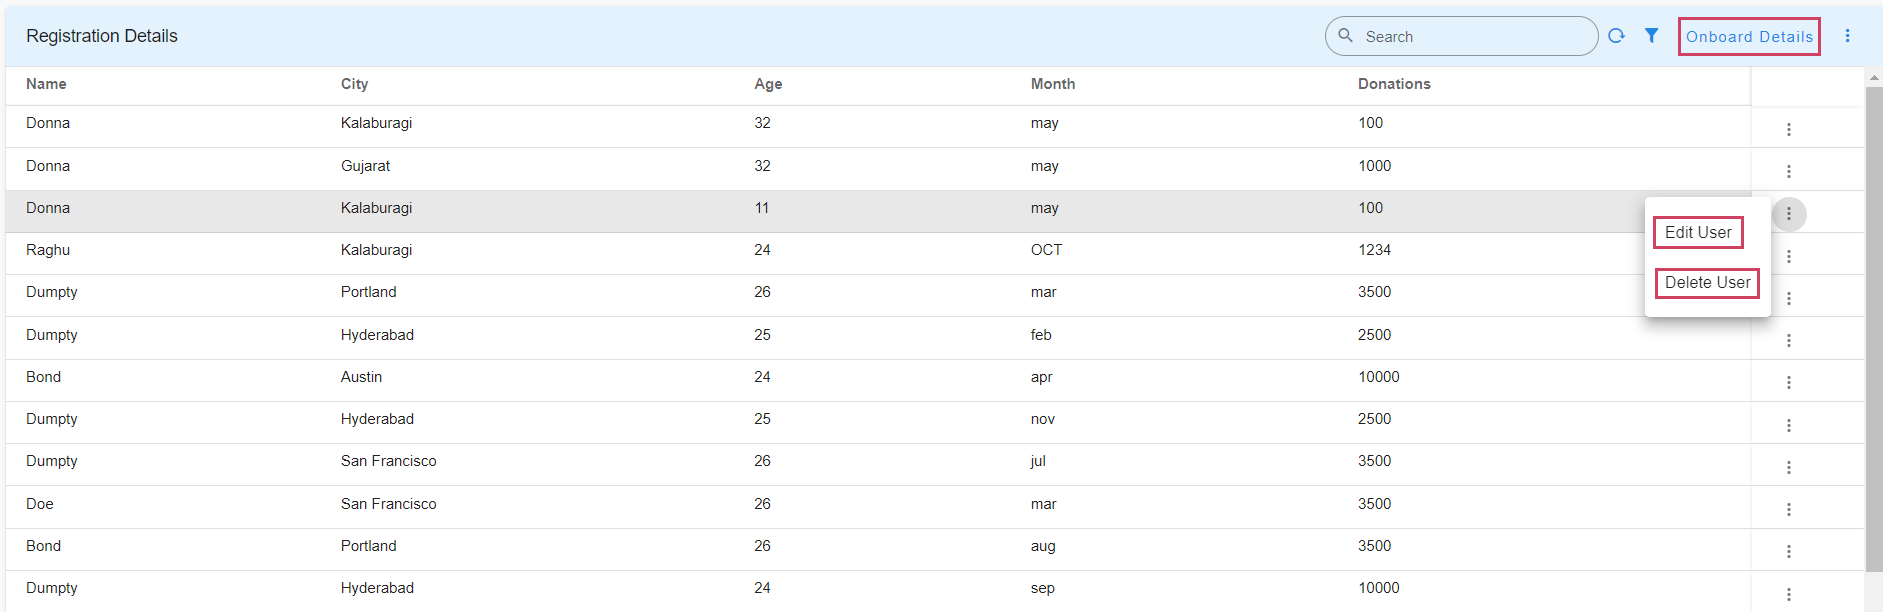1883x614 pixels.
Task: Open the filter funnel icon
Action: [1652, 36]
